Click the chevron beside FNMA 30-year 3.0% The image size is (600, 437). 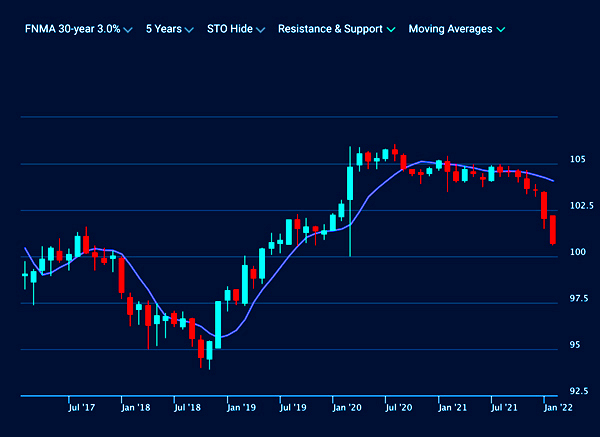pos(128,30)
